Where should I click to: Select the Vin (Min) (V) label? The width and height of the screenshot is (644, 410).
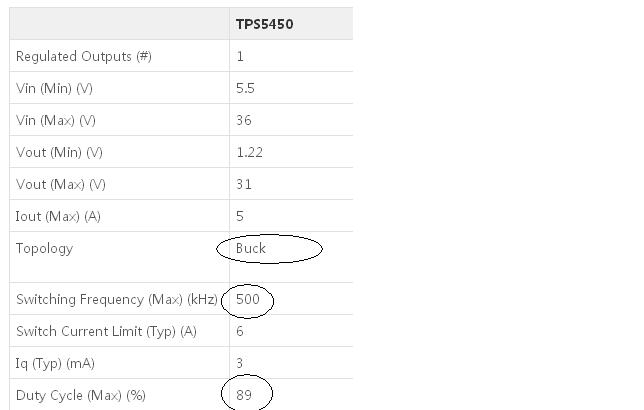pos(55,88)
